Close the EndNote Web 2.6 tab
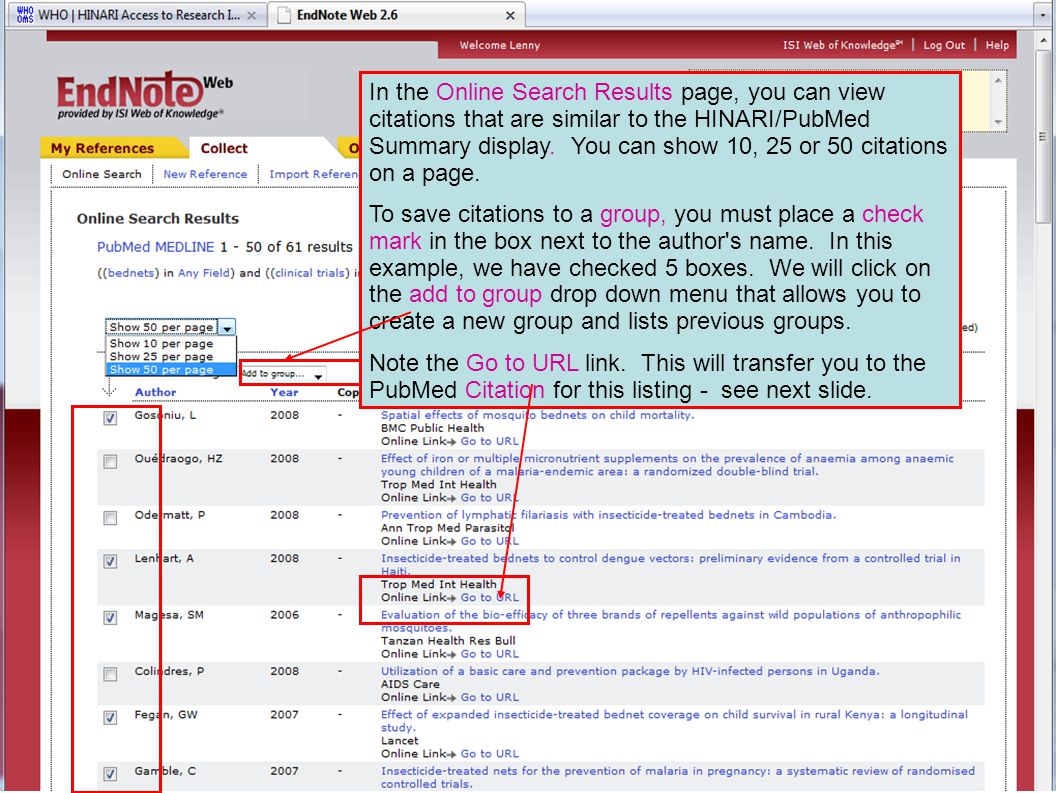1058x793 pixels. (x=510, y=16)
